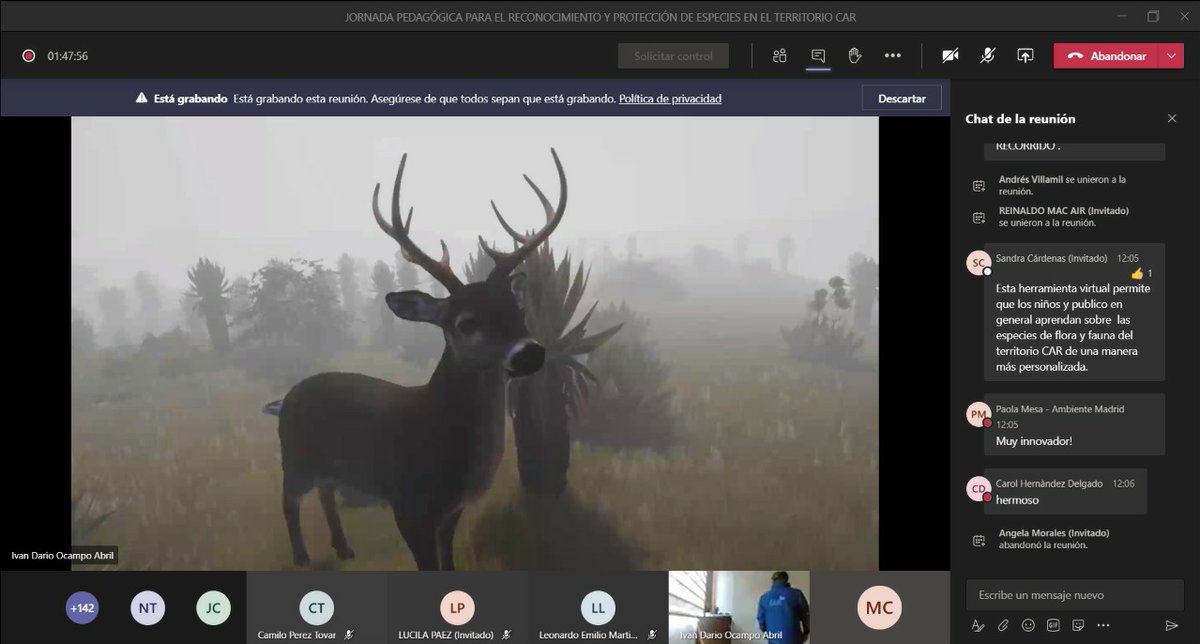Attach a file with the paperclip icon
The image size is (1200, 644).
[x=1002, y=626]
